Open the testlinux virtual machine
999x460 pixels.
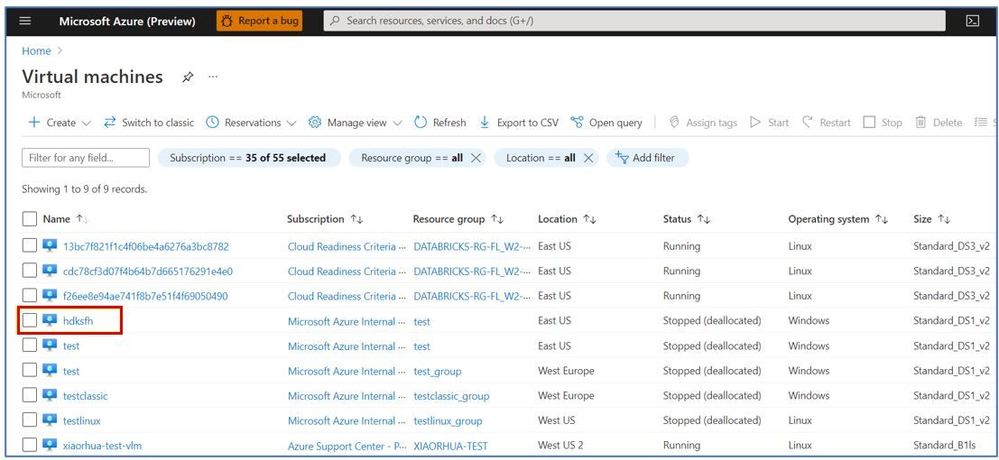point(82,420)
